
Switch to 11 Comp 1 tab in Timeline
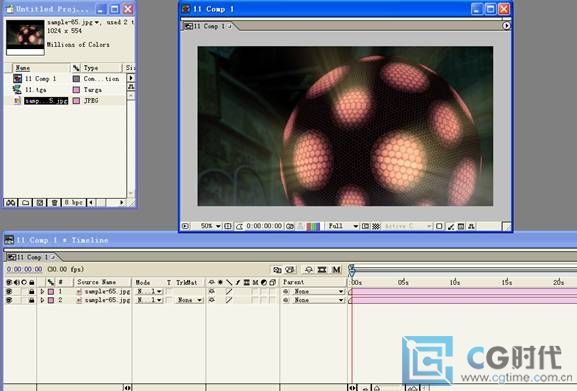click(32, 257)
